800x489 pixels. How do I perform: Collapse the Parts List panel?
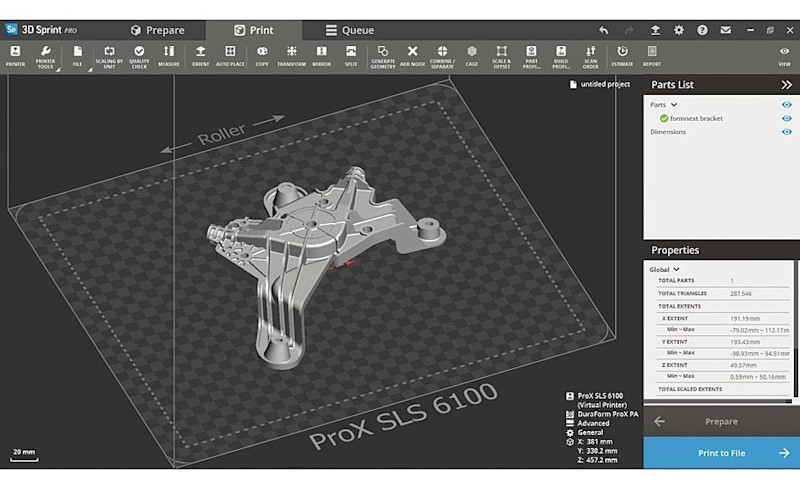pos(786,85)
